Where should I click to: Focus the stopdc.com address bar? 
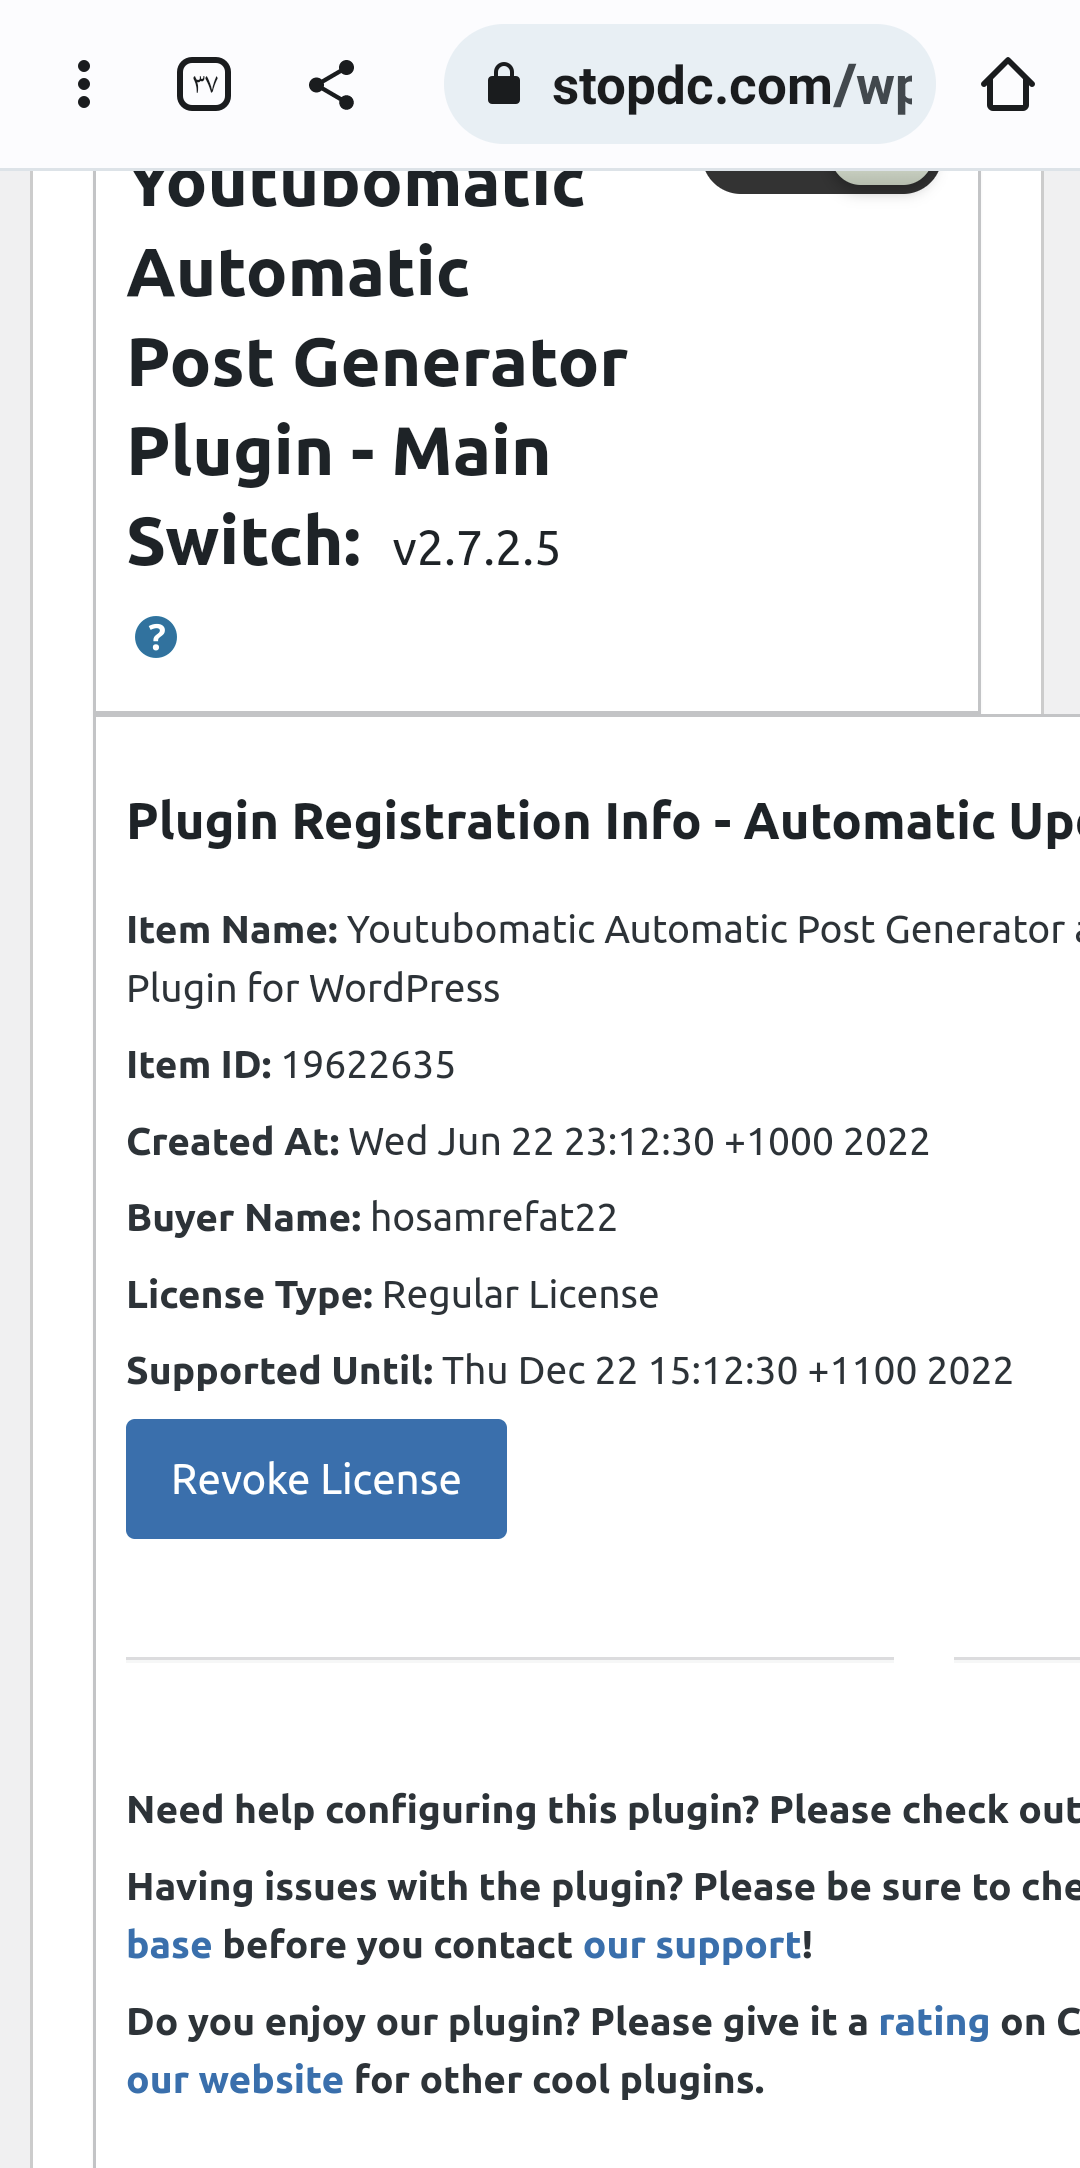690,84
